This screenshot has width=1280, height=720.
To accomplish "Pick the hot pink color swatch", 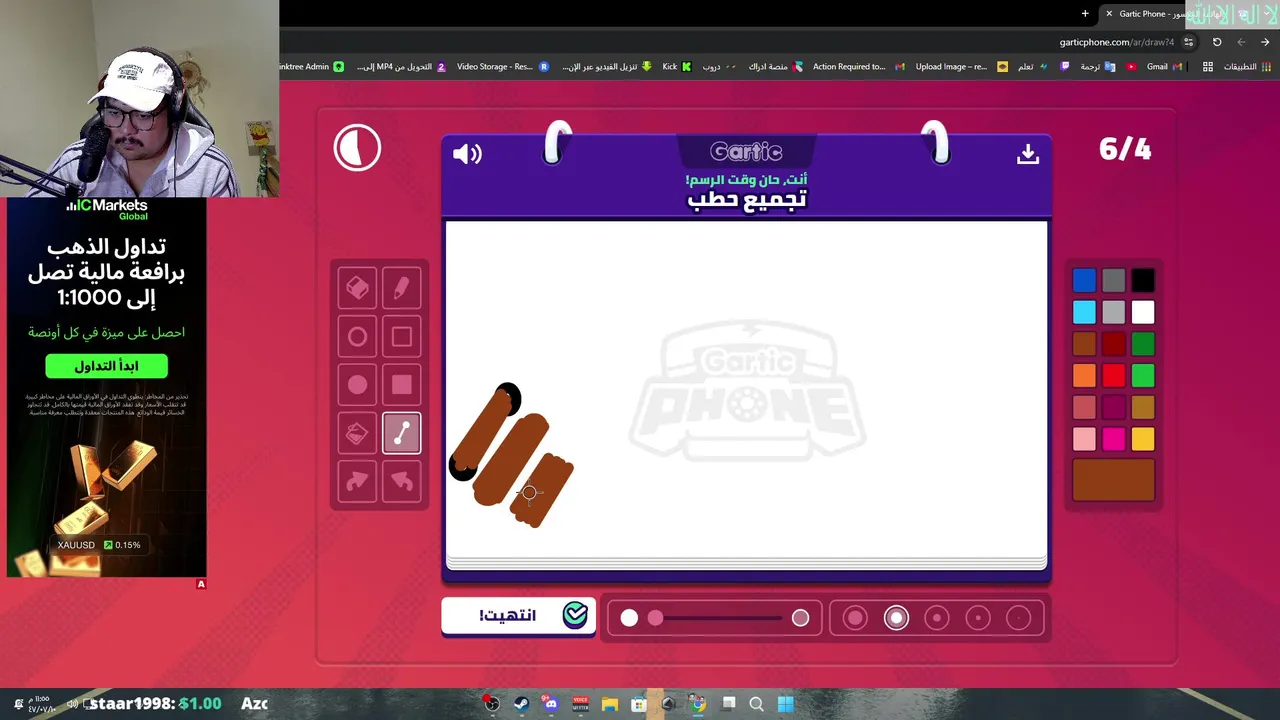I will click(x=1113, y=439).
